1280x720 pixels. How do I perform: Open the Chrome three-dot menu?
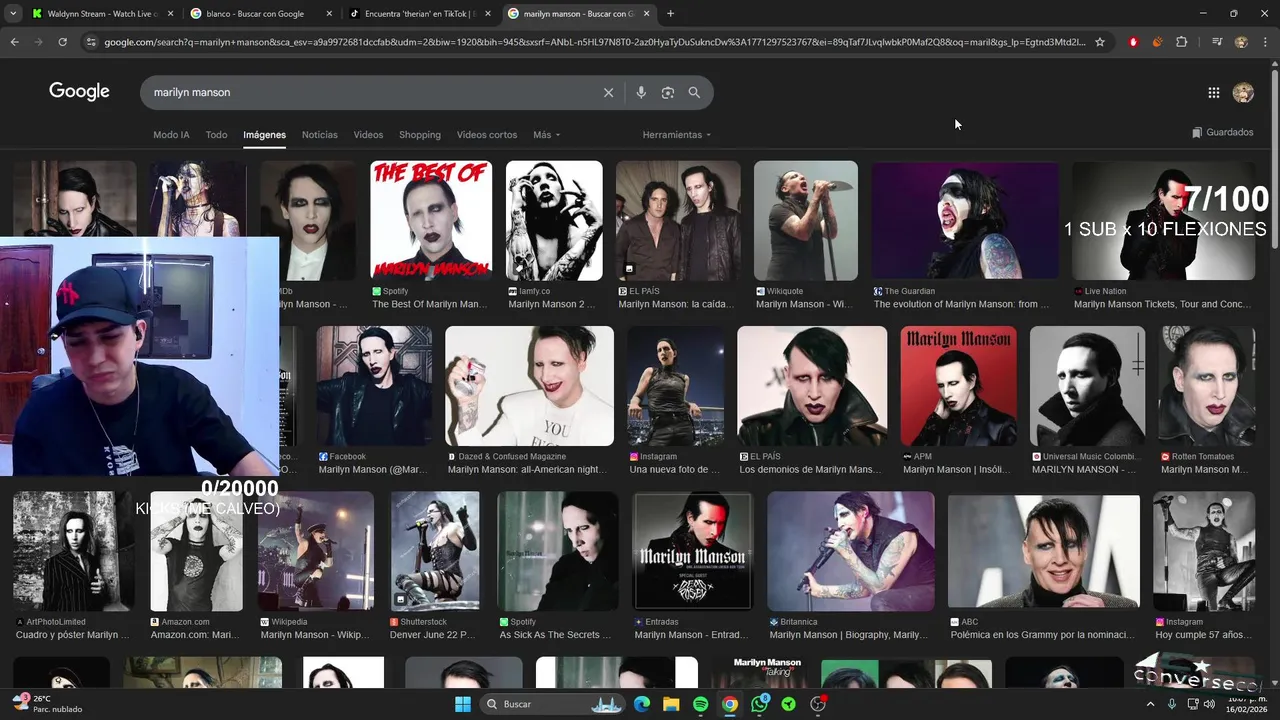pyautogui.click(x=1265, y=42)
